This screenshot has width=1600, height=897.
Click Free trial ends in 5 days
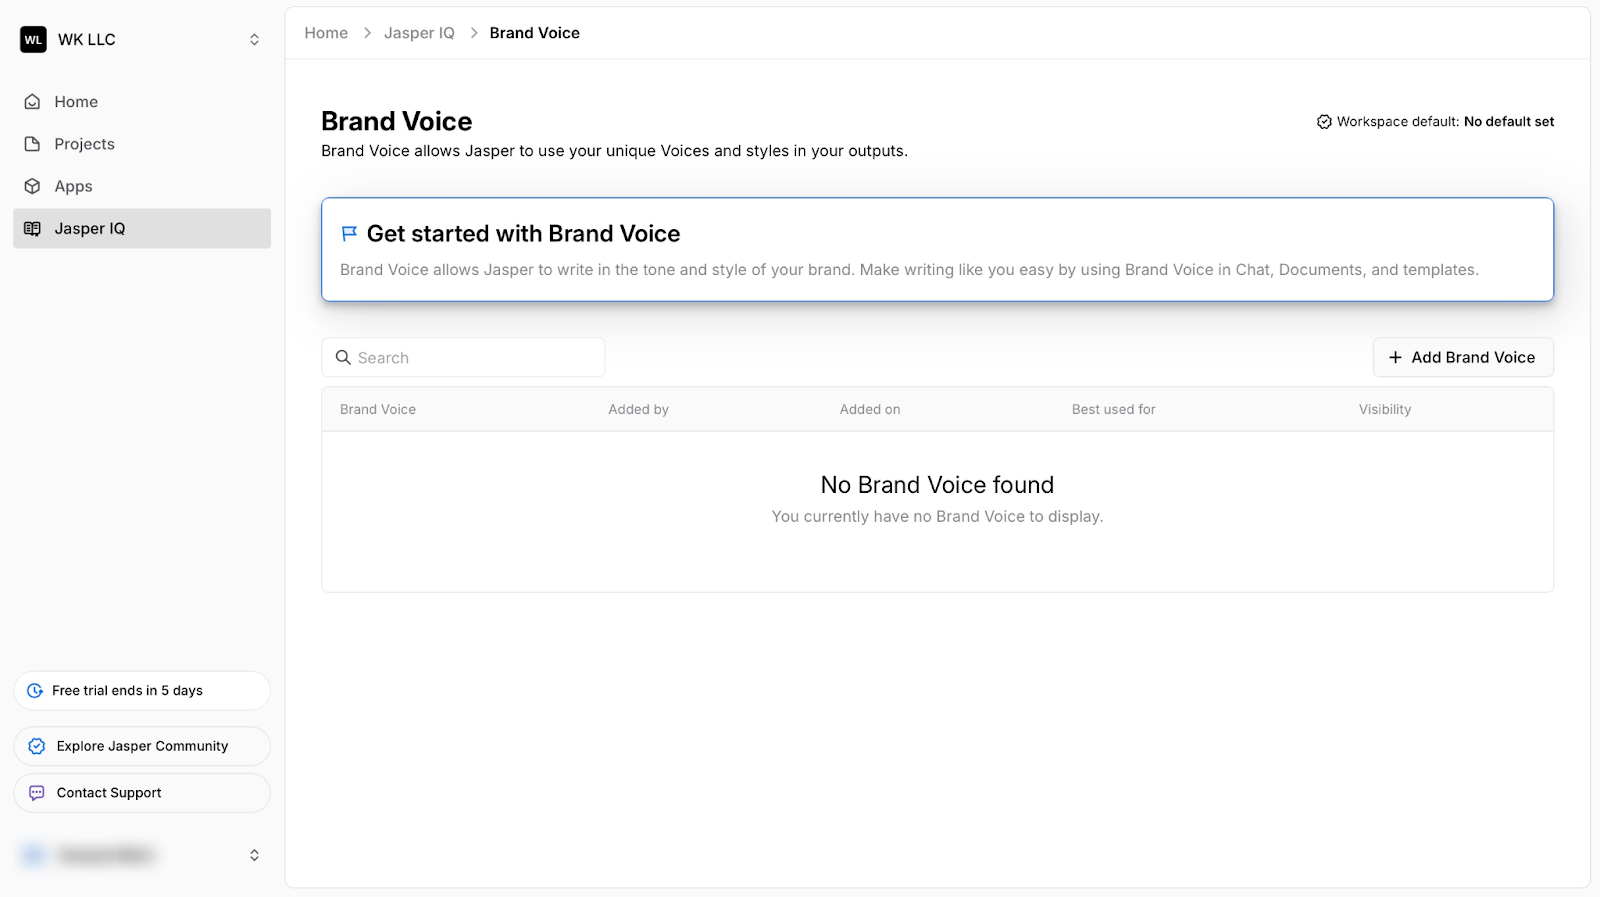tap(142, 691)
